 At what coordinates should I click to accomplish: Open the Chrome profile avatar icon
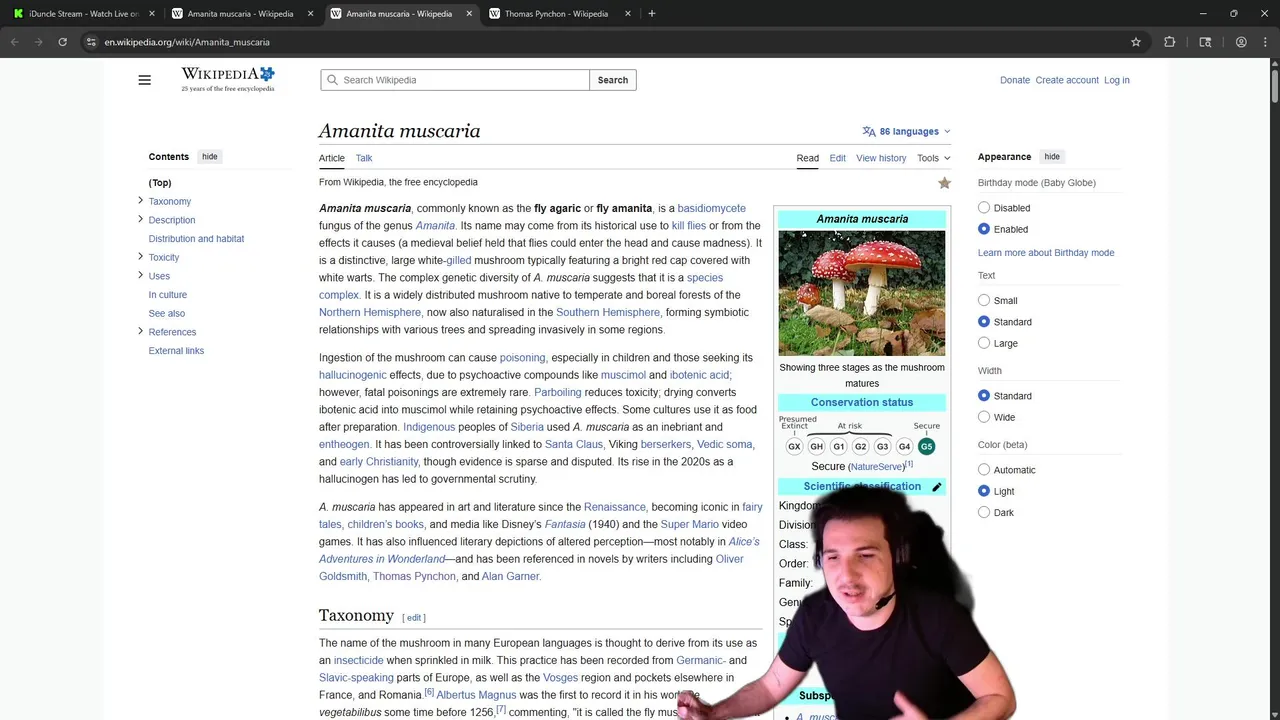[x=1241, y=42]
